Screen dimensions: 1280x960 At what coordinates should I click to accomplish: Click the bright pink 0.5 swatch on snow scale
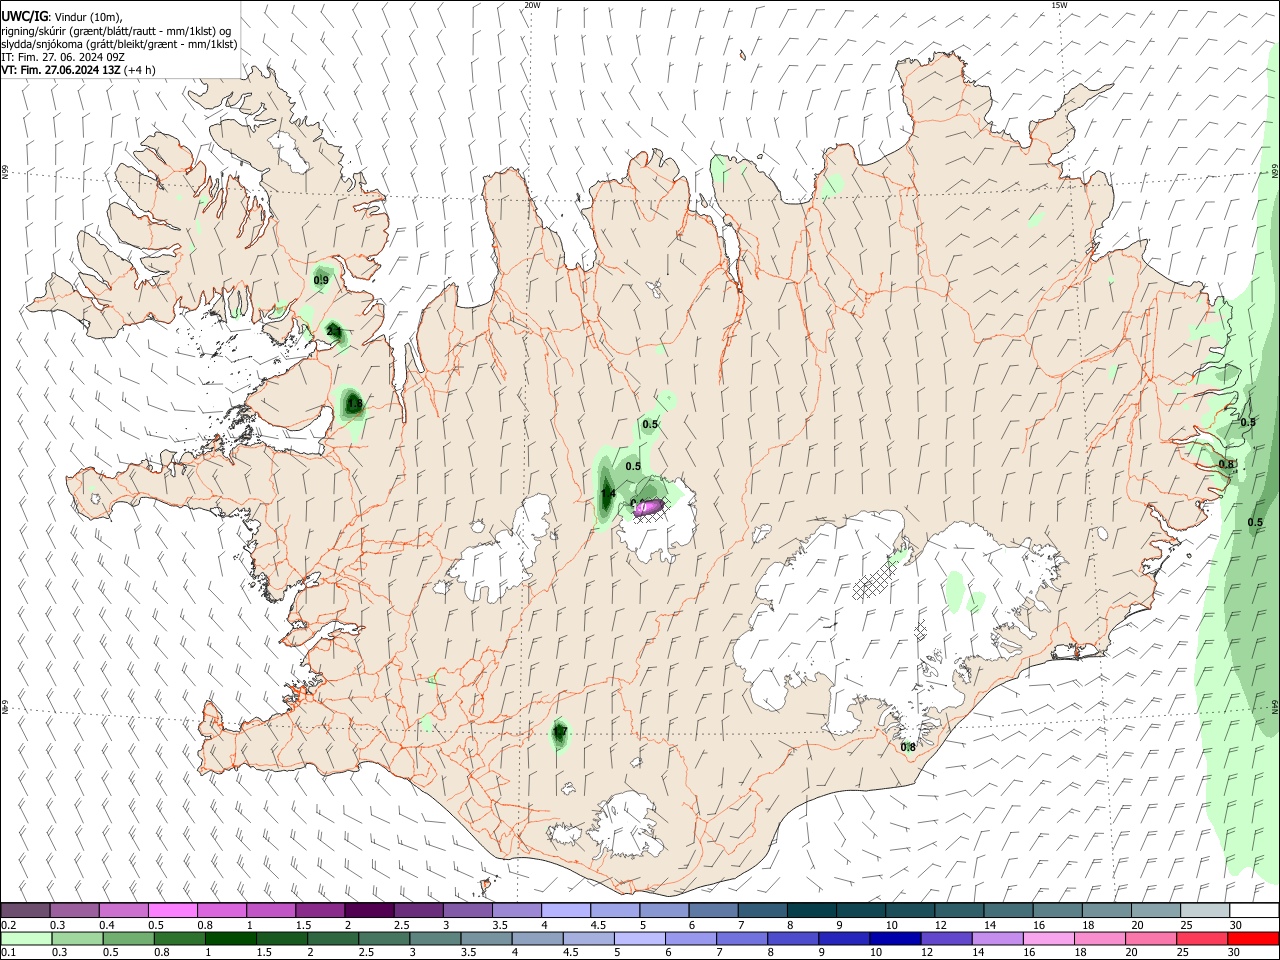coord(172,911)
